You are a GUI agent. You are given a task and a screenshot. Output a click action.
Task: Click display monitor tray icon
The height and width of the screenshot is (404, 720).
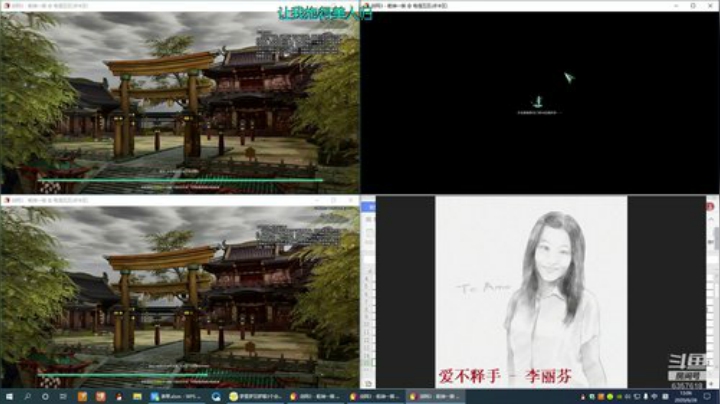(x=636, y=397)
